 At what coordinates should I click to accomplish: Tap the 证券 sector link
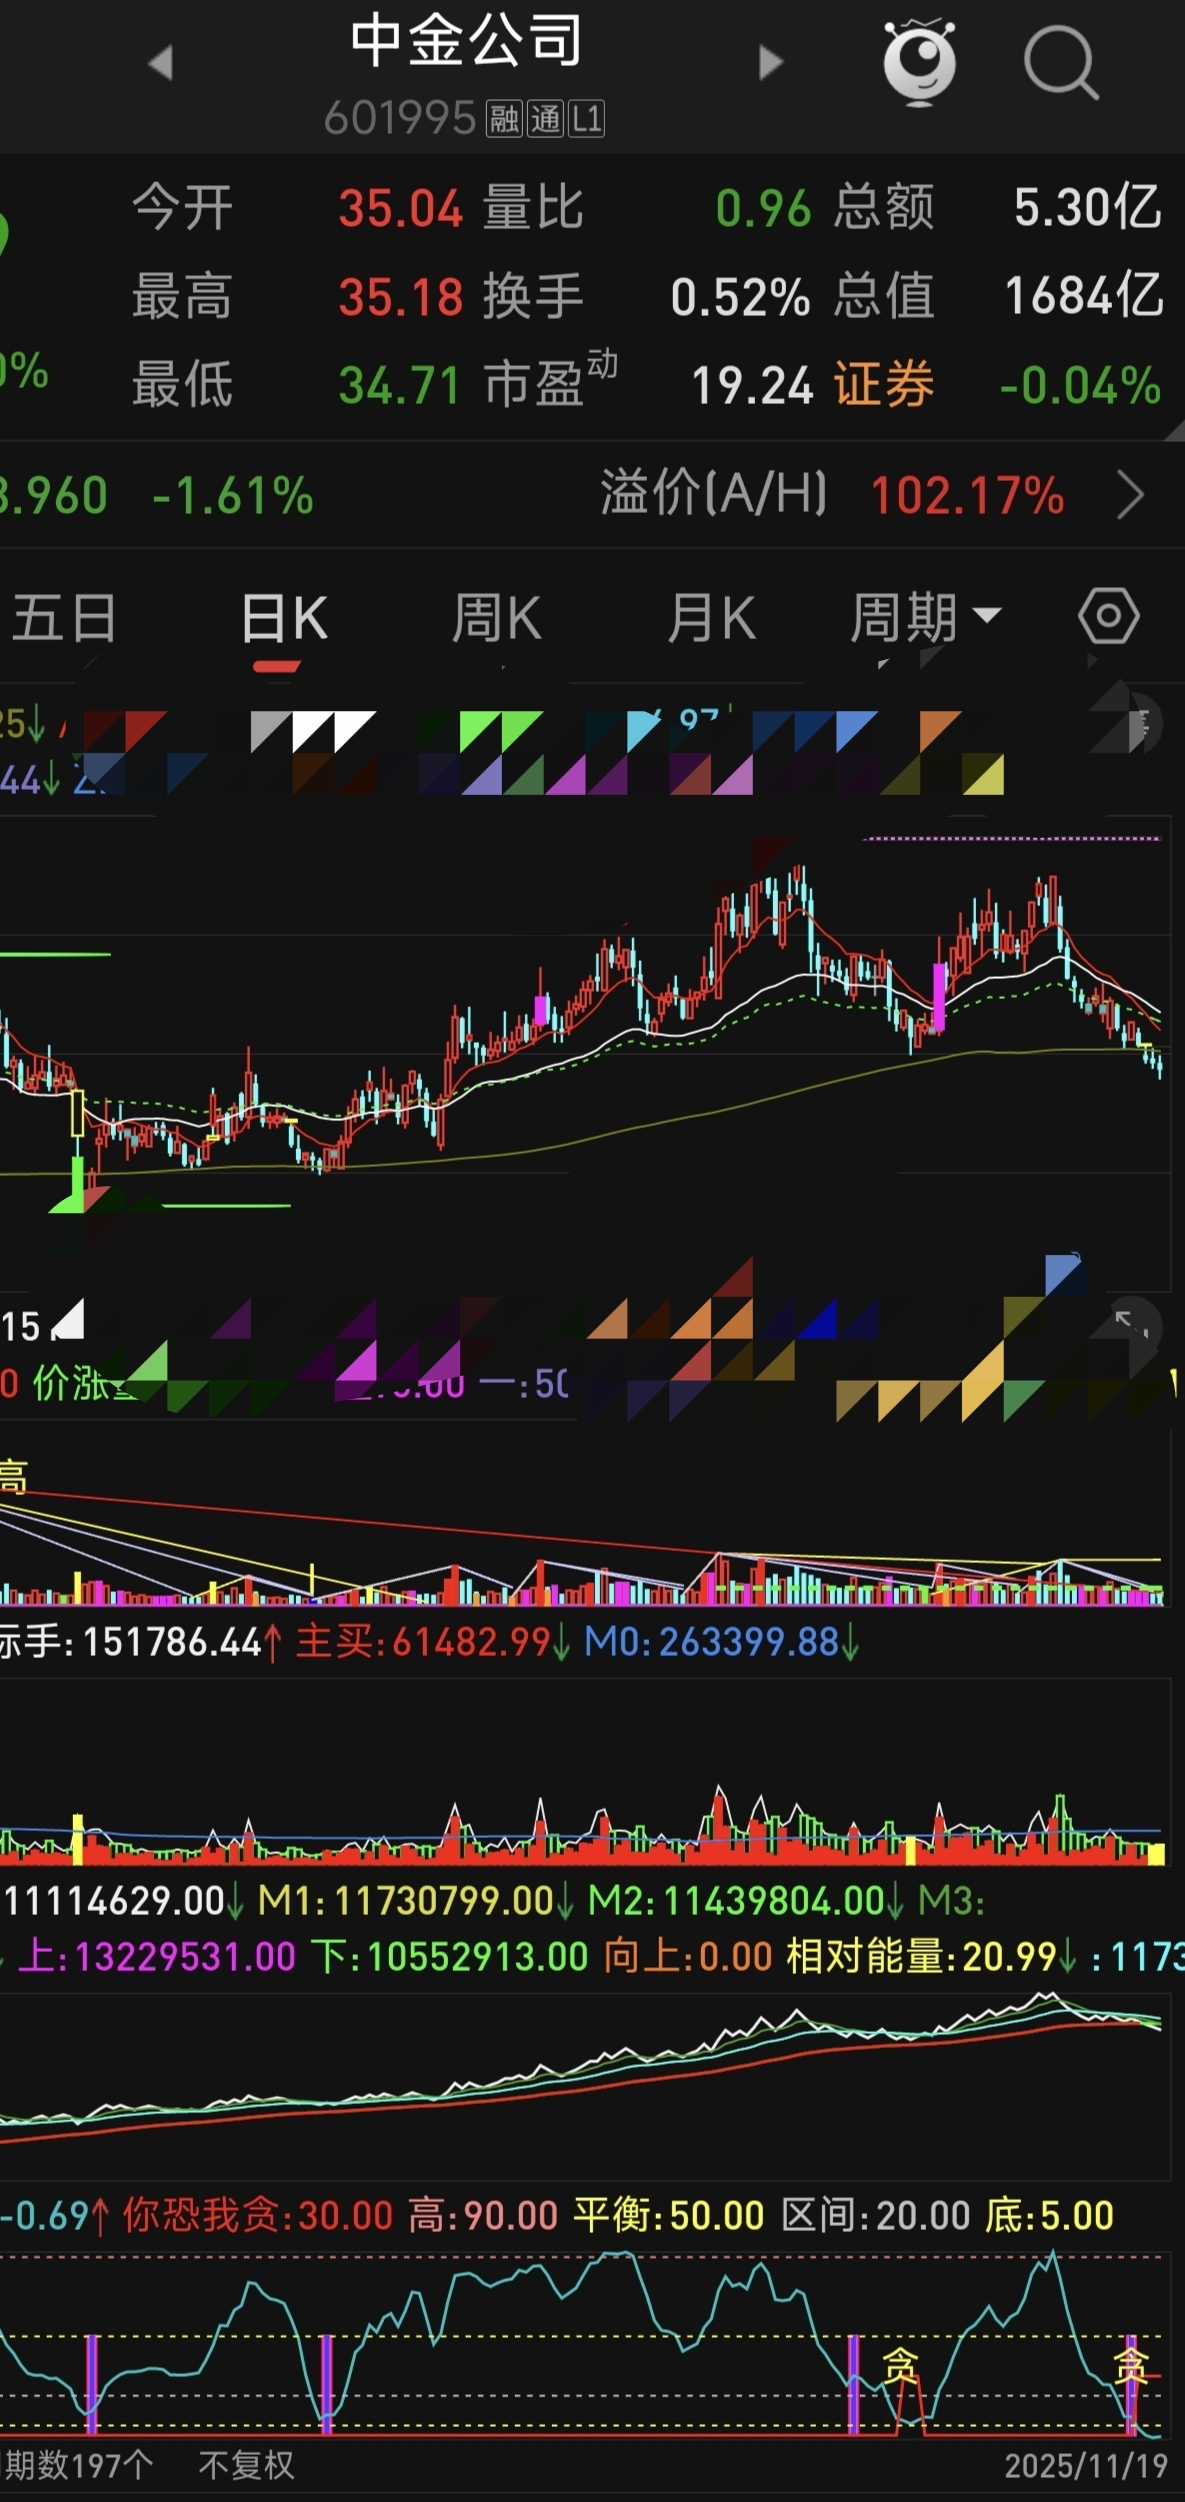tap(884, 385)
